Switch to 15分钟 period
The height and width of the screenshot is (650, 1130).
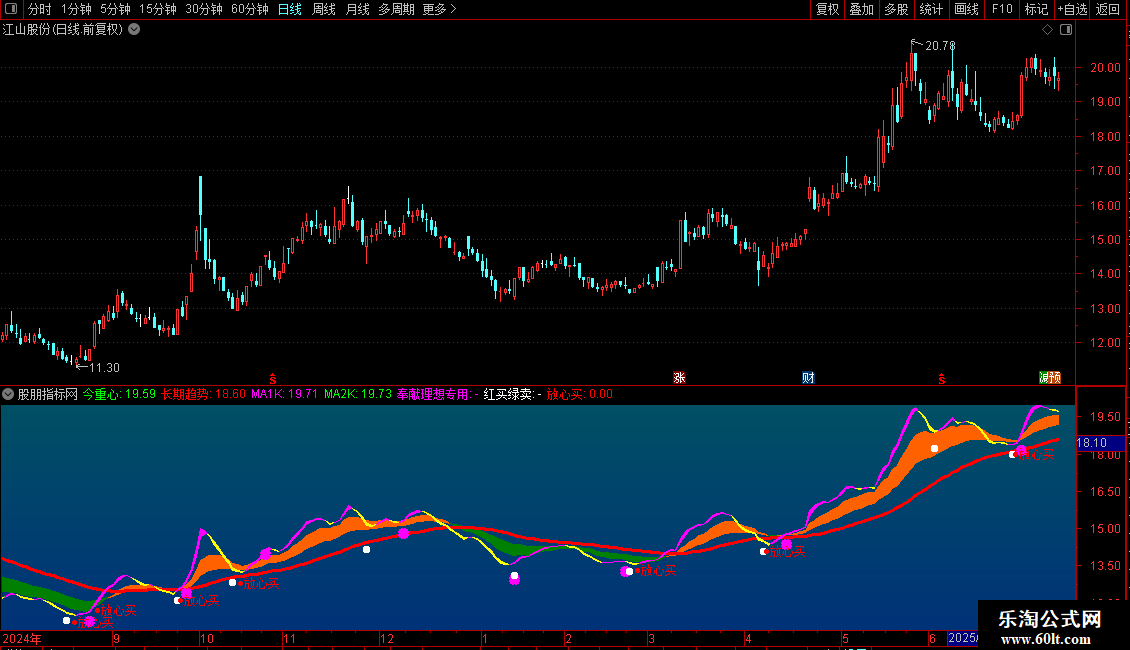coord(158,9)
